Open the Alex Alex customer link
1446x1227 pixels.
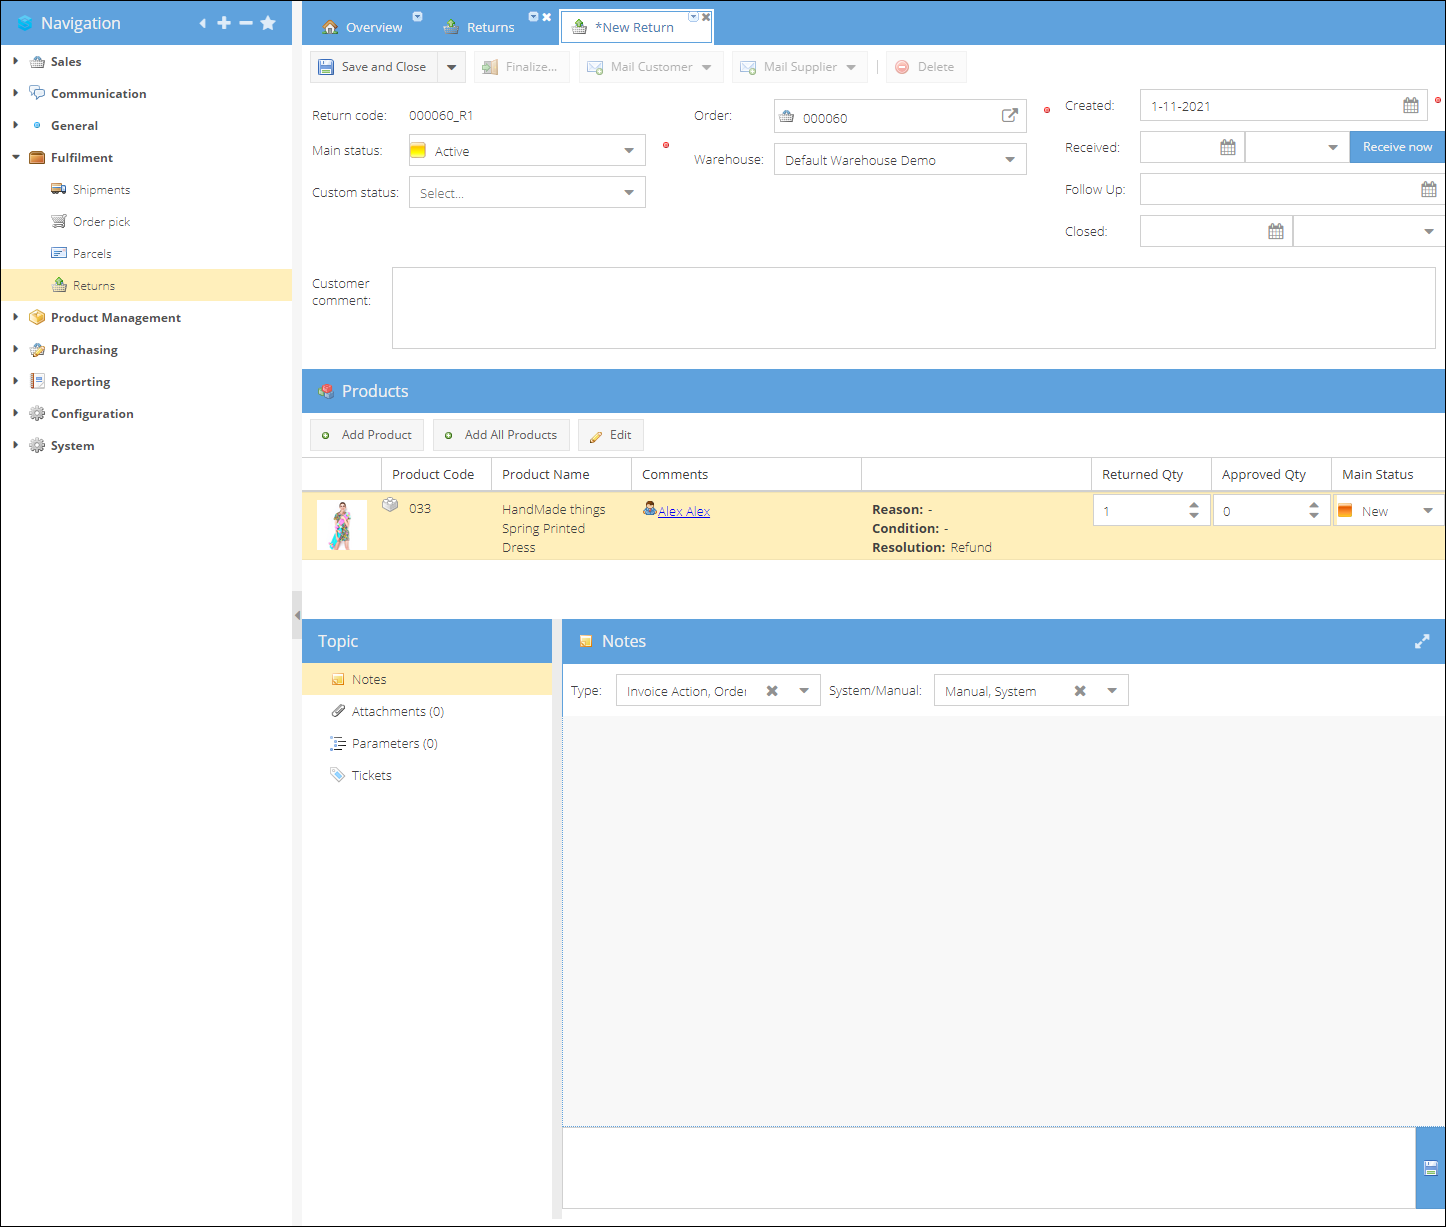tap(684, 512)
